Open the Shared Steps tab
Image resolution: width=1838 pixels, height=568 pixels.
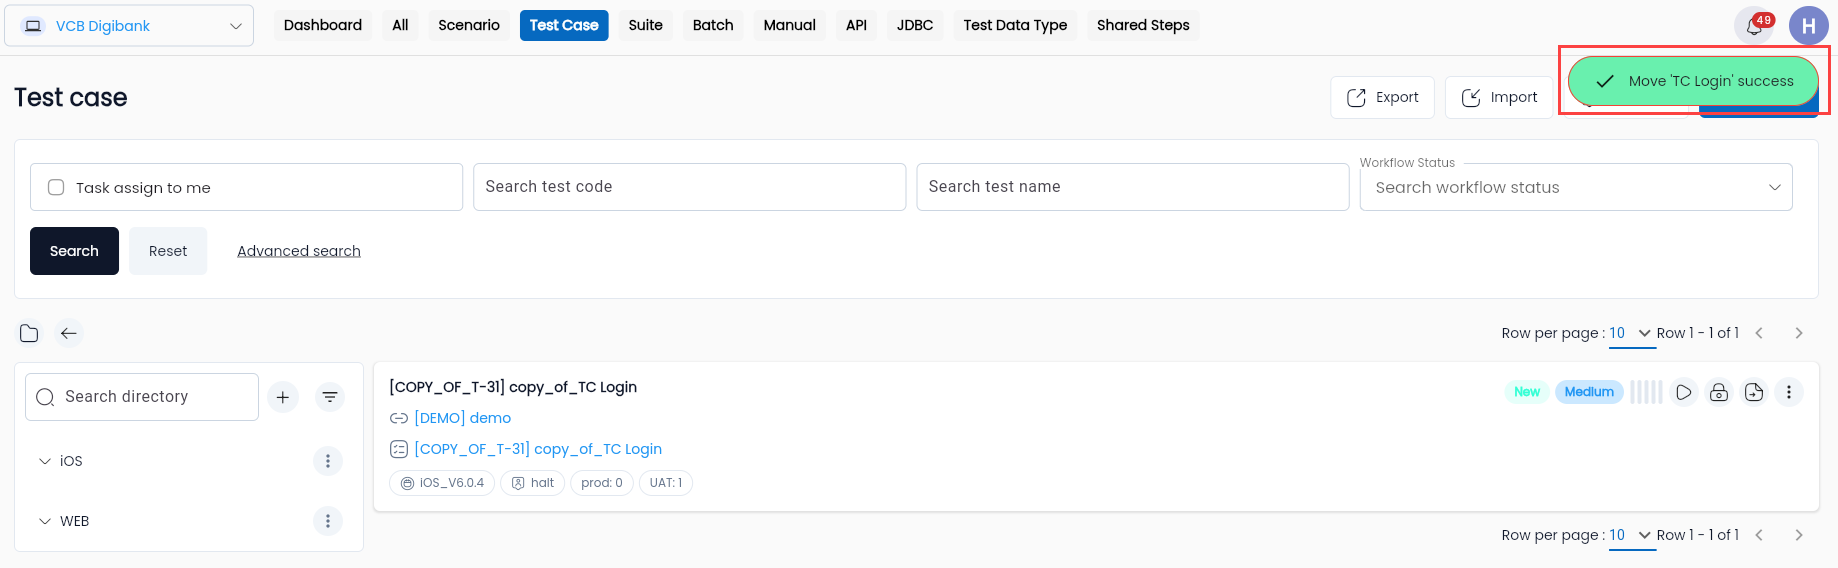[x=1143, y=25]
